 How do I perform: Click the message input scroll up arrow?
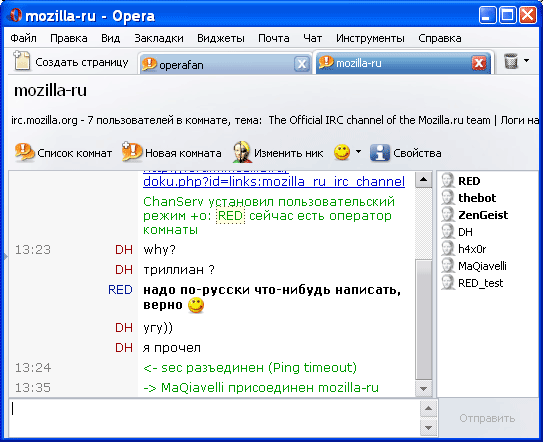tap(428, 409)
